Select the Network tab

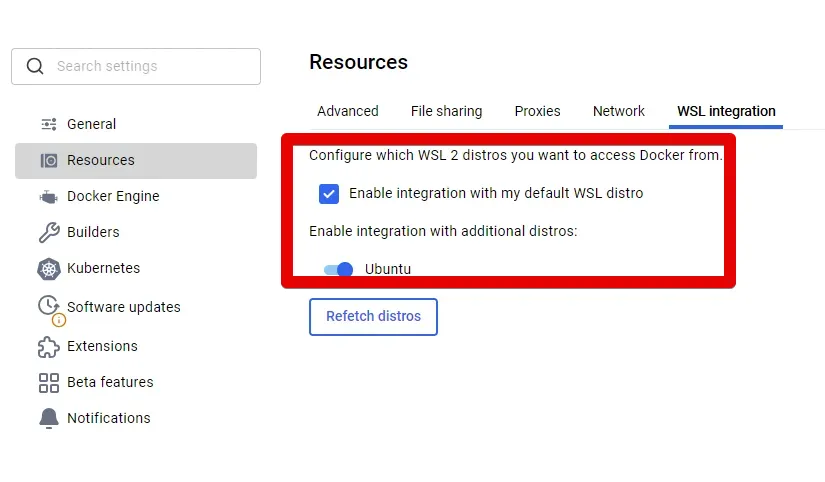(619, 111)
